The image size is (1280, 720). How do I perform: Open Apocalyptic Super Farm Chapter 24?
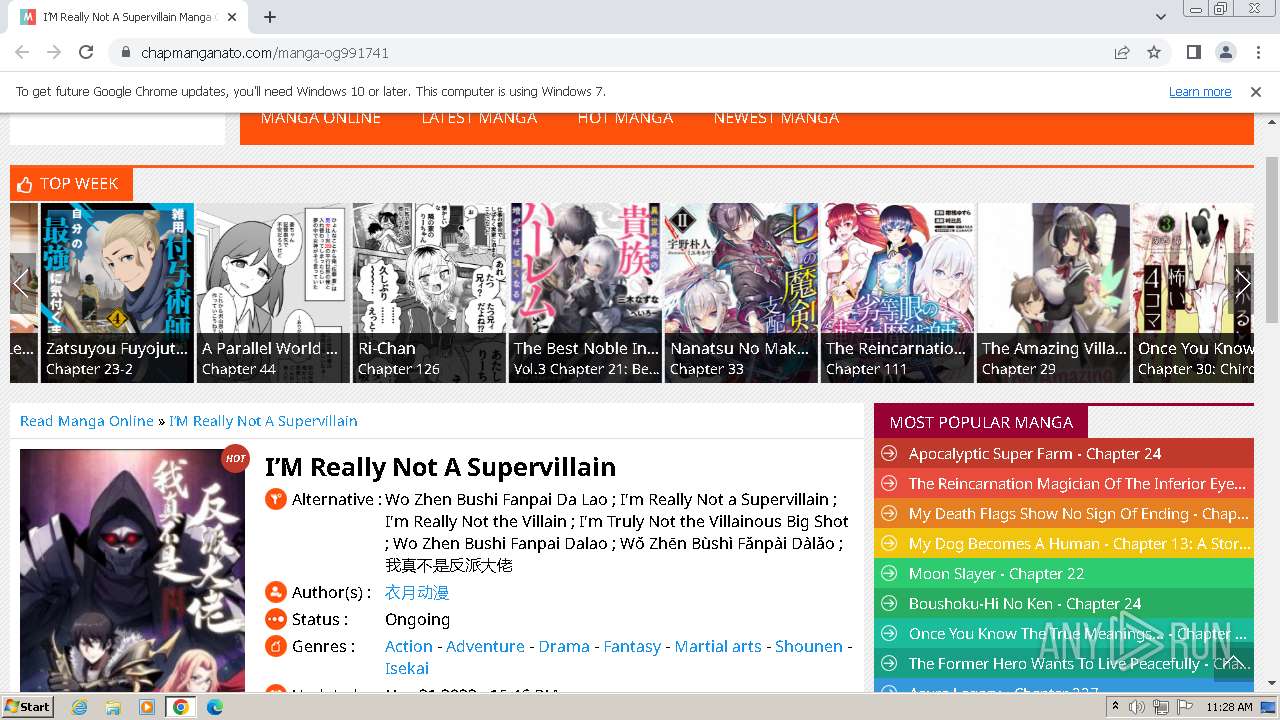[1035, 454]
